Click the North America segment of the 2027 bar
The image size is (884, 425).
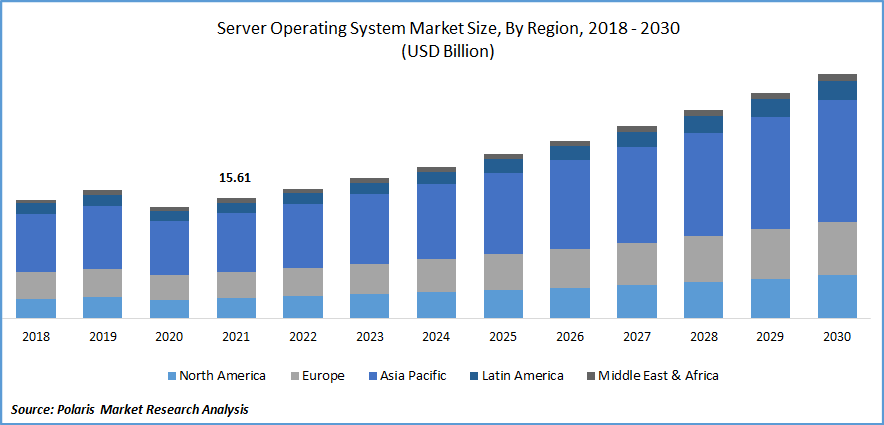tap(637, 302)
